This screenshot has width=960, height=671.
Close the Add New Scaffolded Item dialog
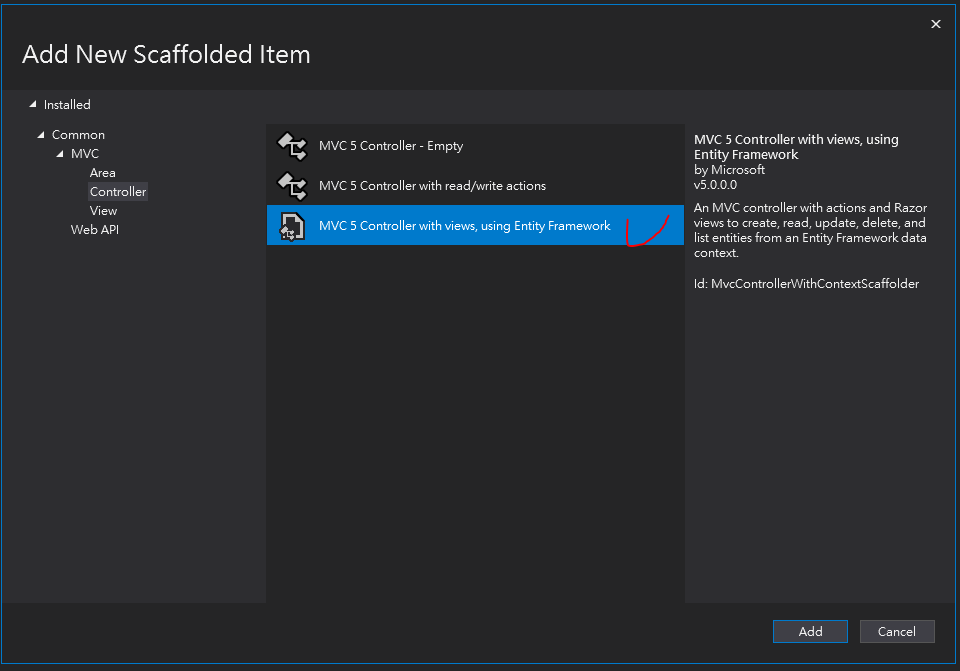click(x=936, y=24)
